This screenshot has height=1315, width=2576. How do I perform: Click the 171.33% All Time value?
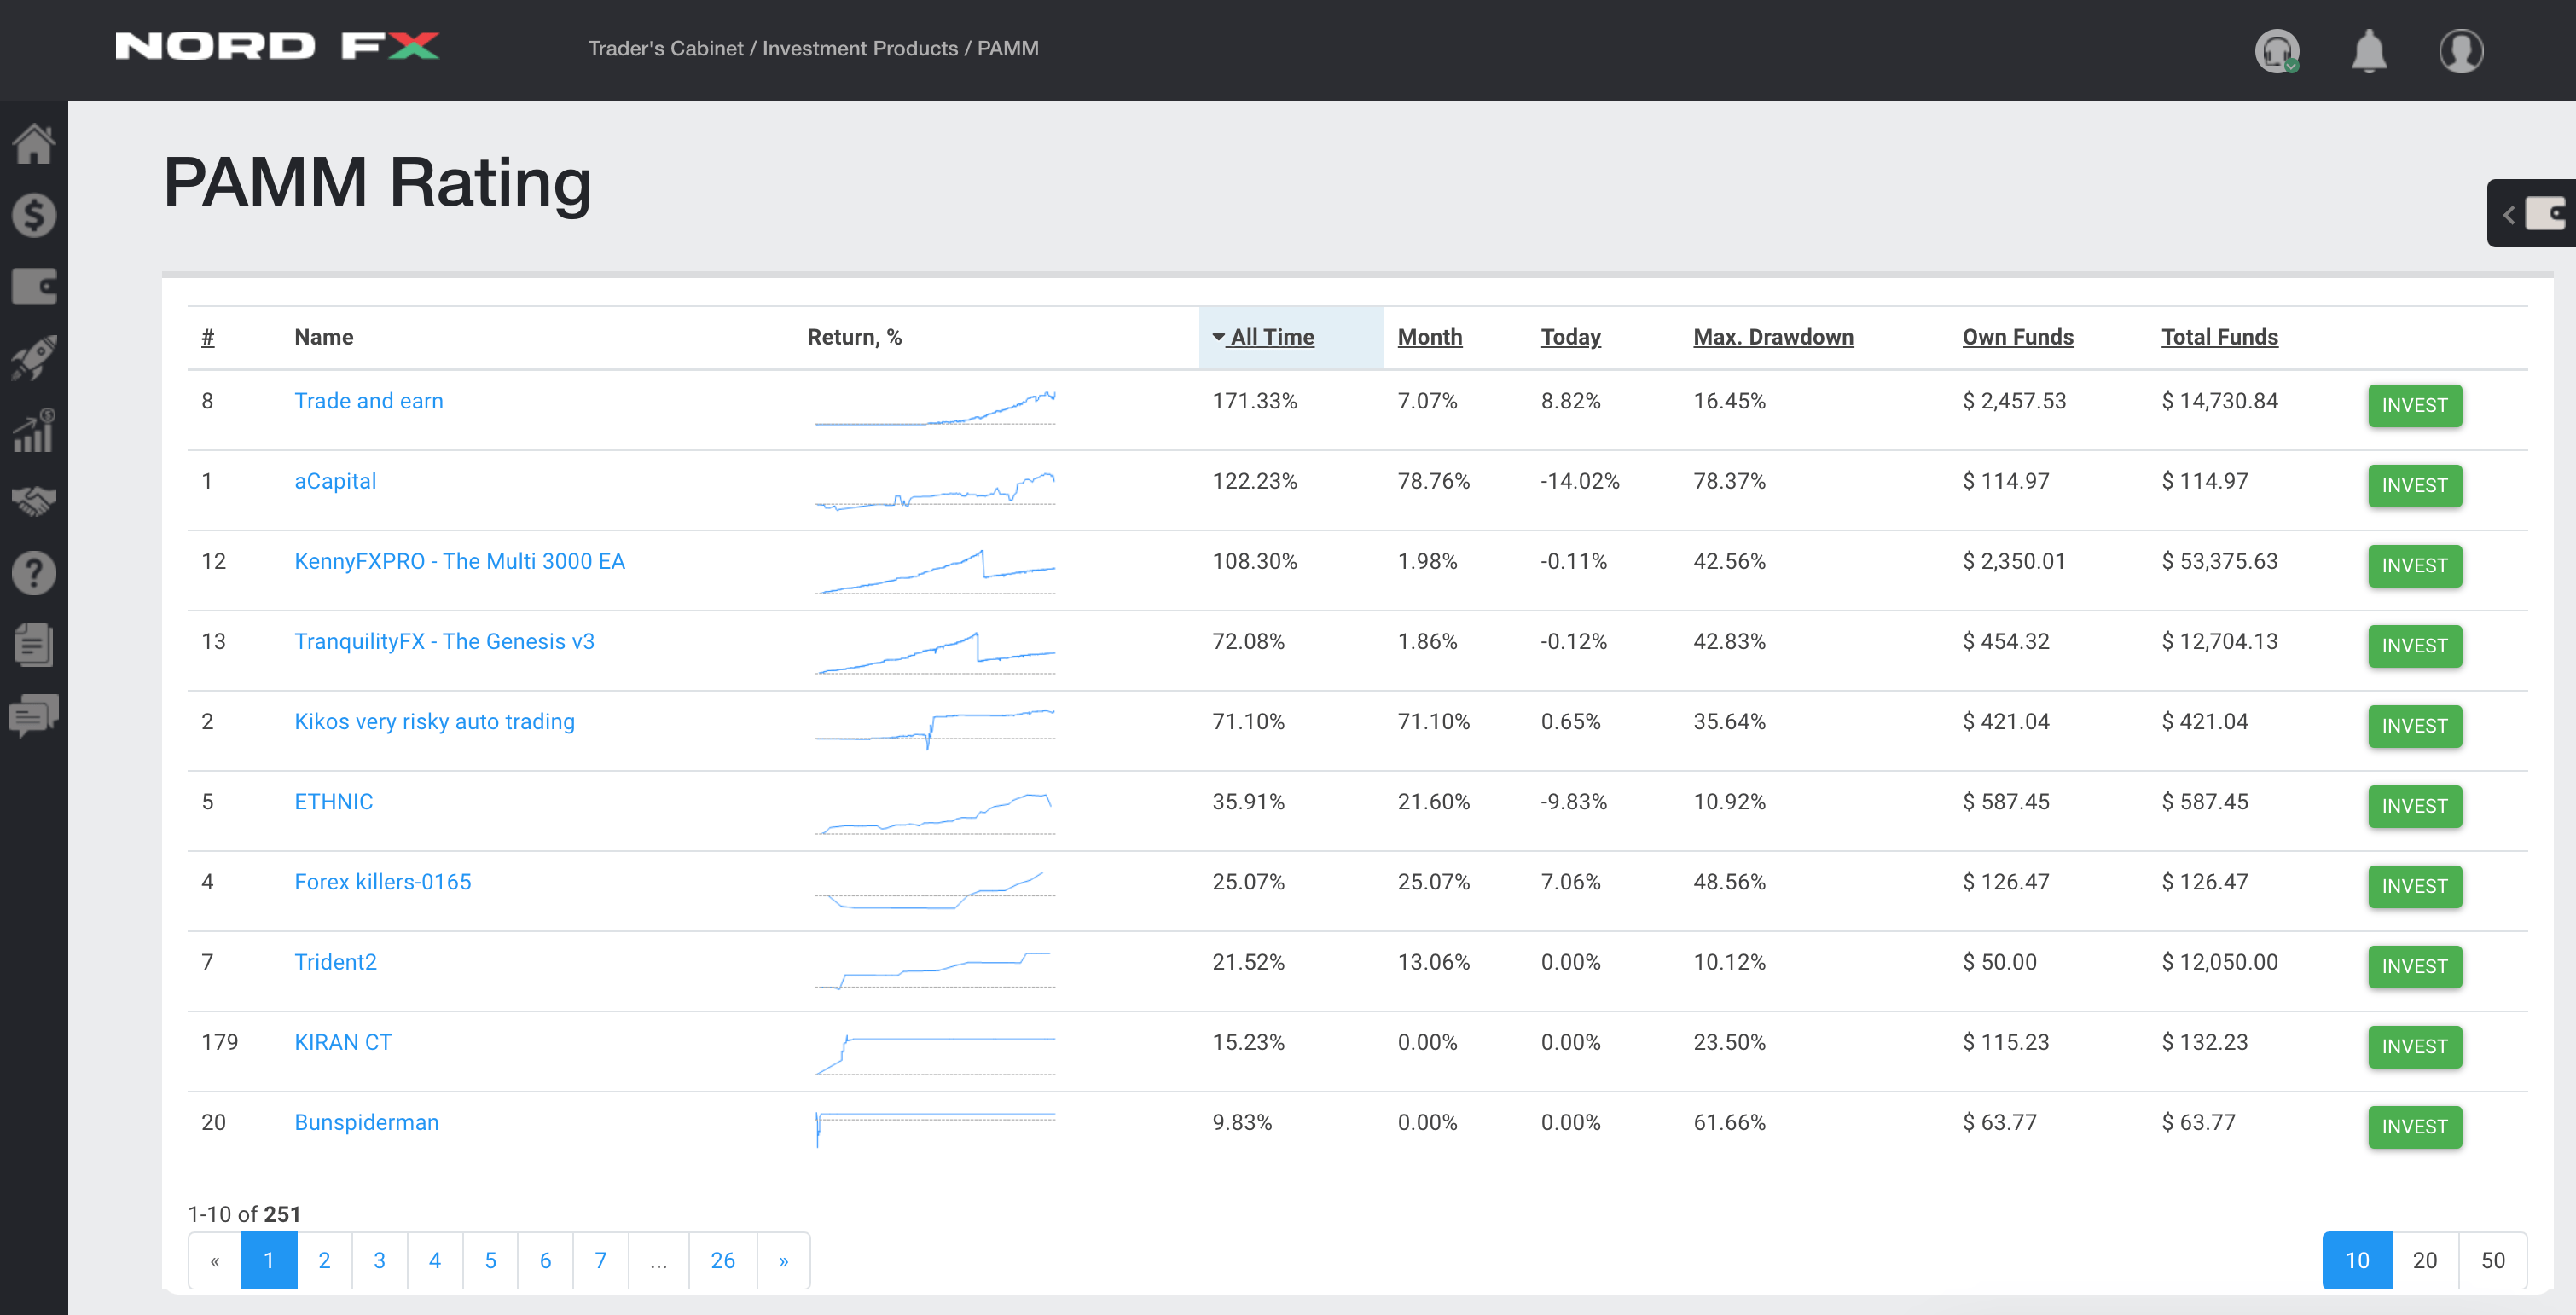pos(1254,401)
